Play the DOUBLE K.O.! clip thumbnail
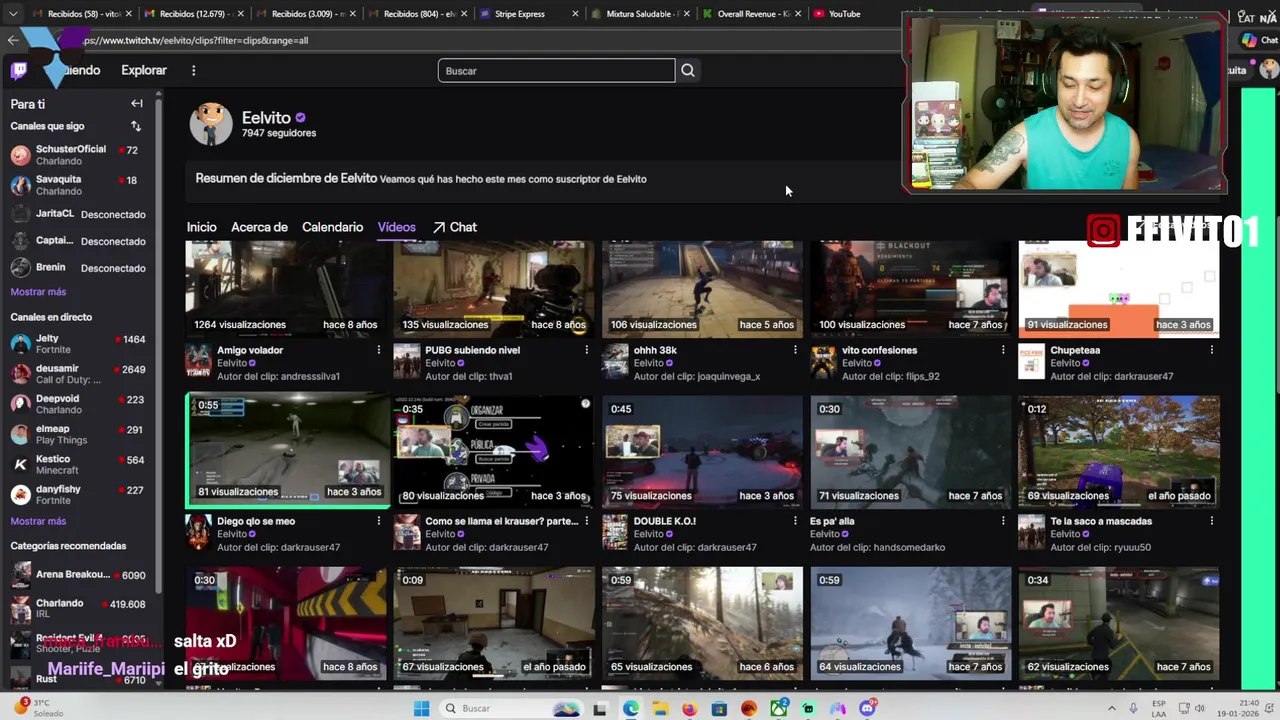Screen dimensions: 1280x720 (x=702, y=450)
